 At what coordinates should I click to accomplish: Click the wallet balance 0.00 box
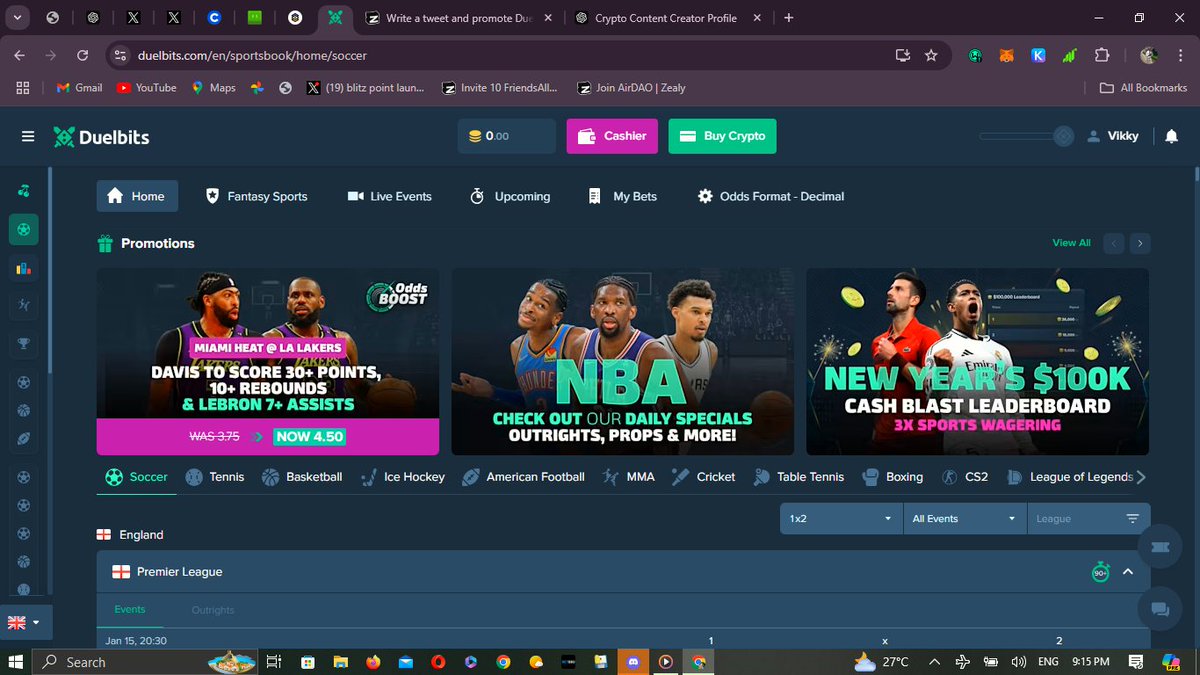[506, 136]
